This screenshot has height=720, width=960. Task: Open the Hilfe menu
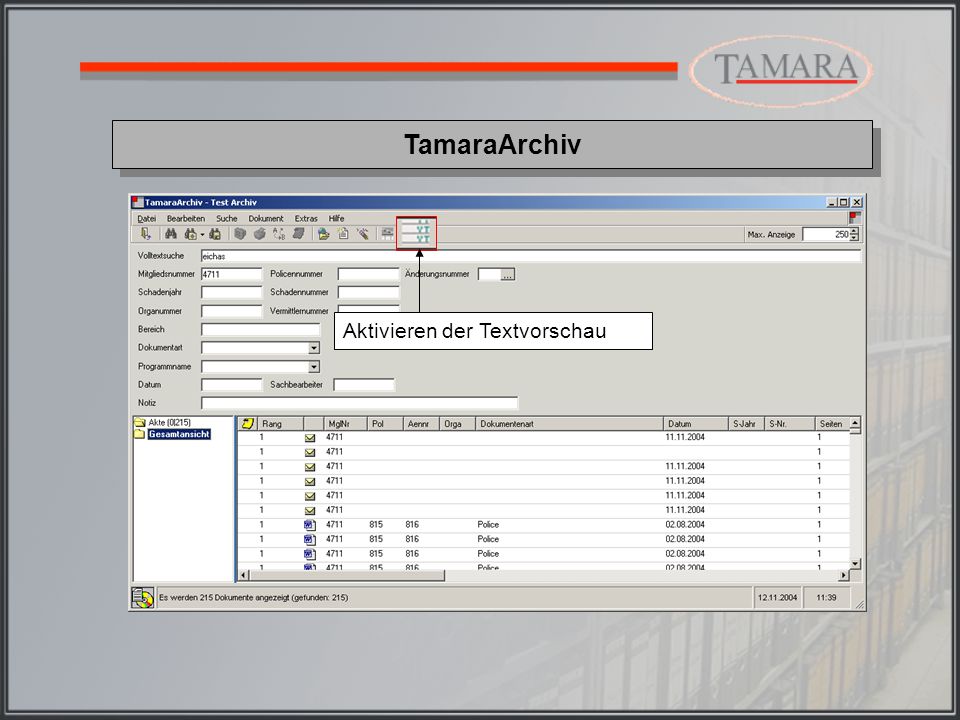[x=336, y=219]
